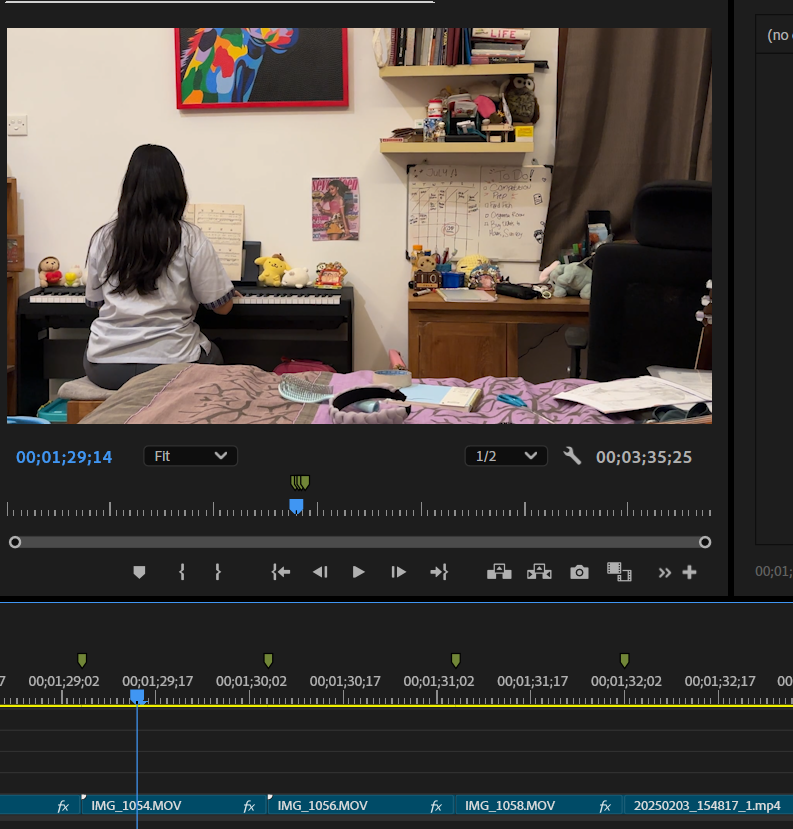Play the sequence in Program Monitor
This screenshot has height=829, width=793.
tap(358, 572)
